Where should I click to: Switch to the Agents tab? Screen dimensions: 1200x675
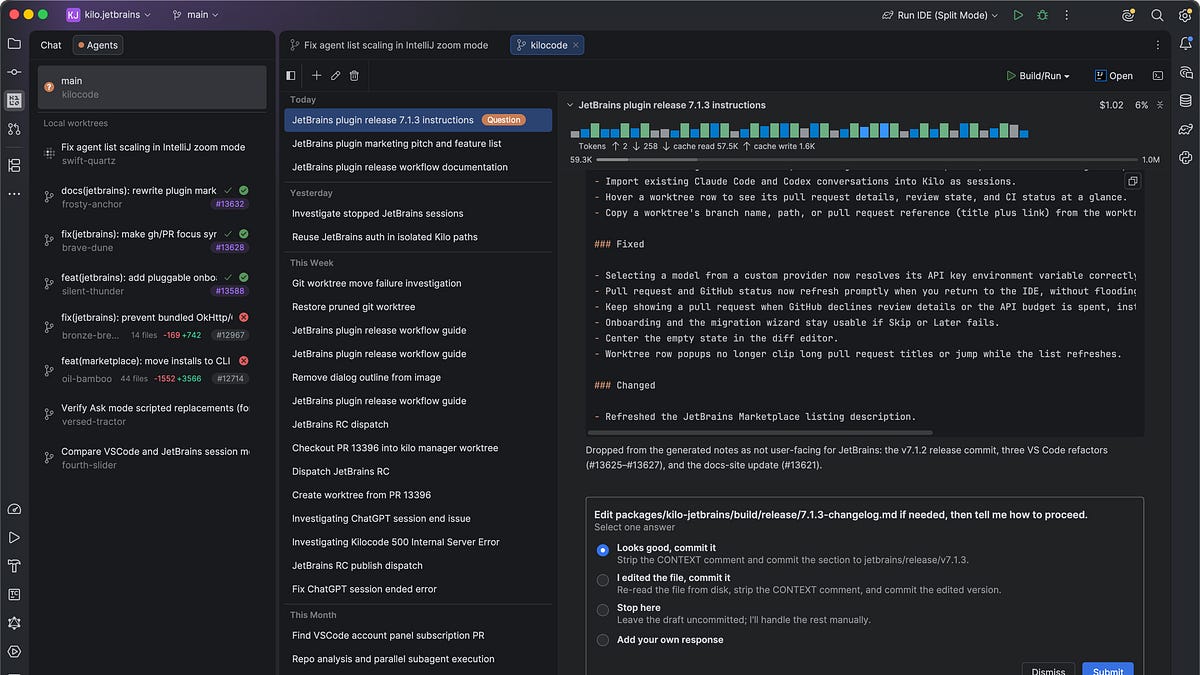(x=96, y=45)
